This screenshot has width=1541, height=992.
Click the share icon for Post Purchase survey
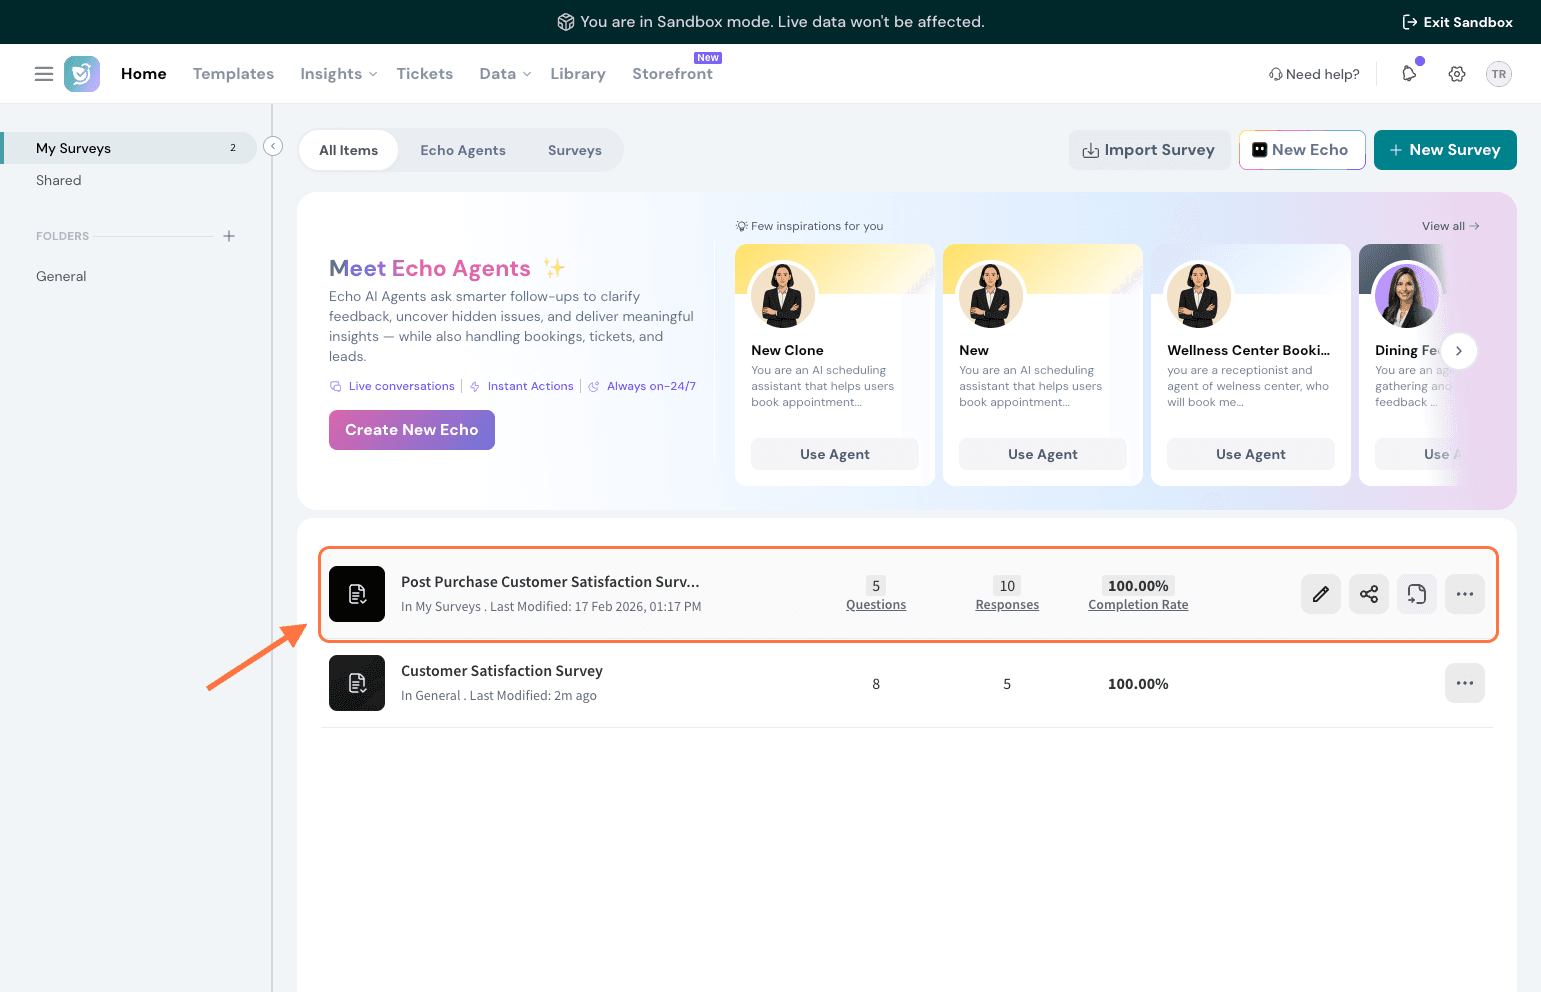pyautogui.click(x=1368, y=594)
